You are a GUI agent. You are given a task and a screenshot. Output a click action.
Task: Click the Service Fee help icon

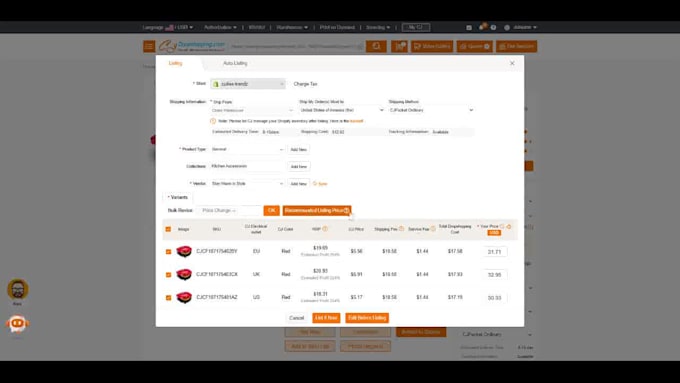pos(433,229)
